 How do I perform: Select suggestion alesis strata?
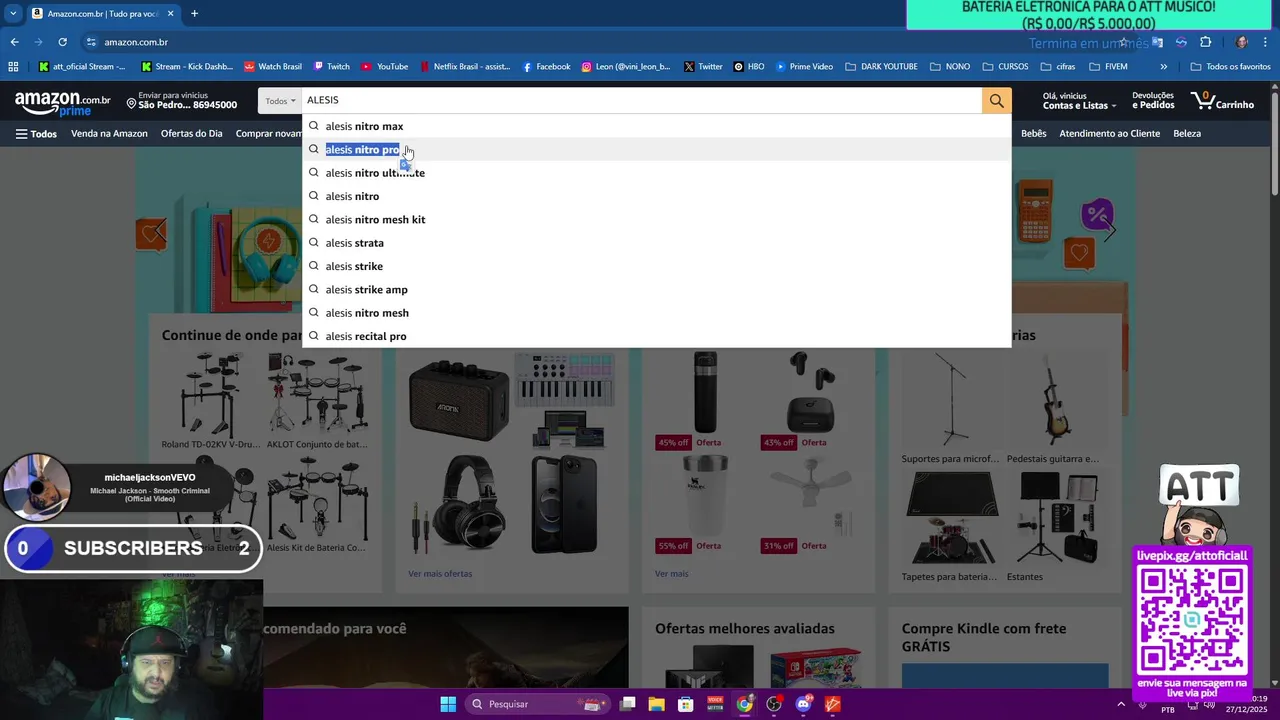coord(657,243)
